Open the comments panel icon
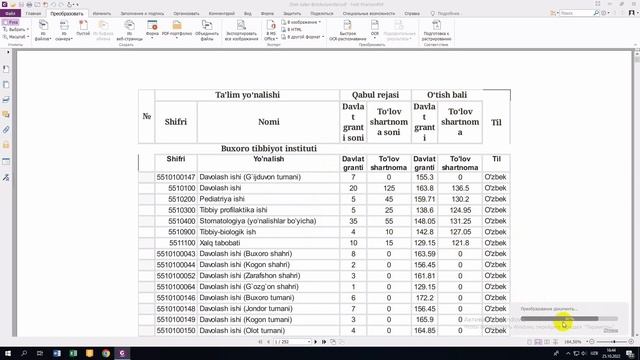Screen dimensions: 640x360 coord(6,115)
